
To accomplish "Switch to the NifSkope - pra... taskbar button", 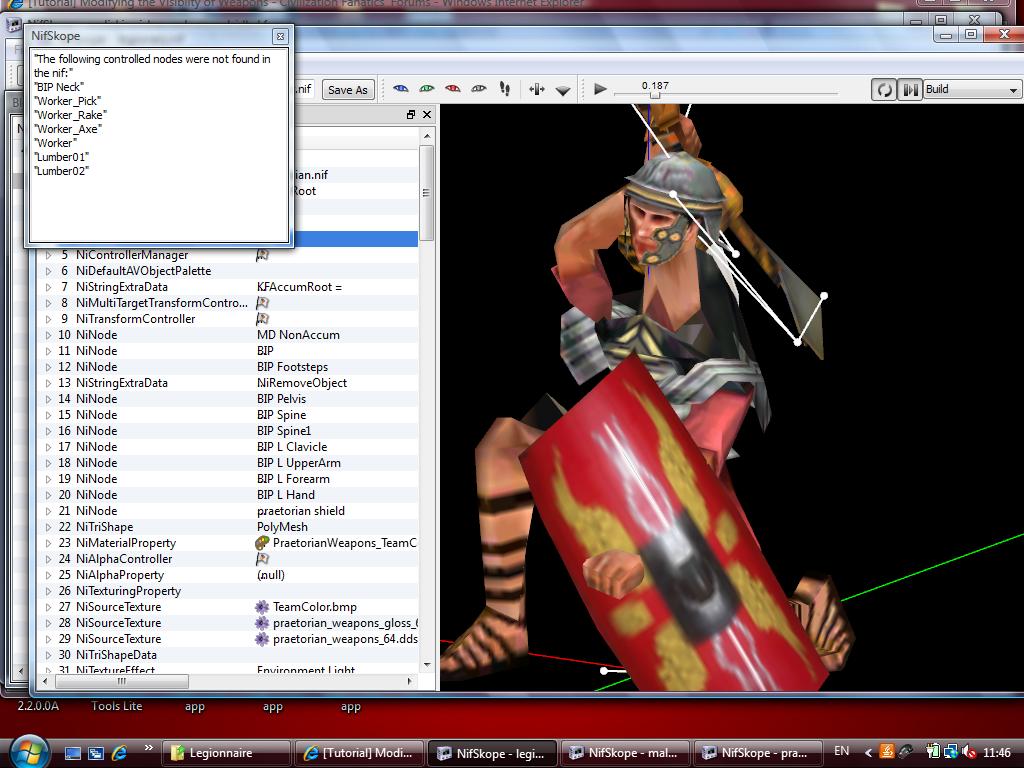I will (x=758, y=753).
